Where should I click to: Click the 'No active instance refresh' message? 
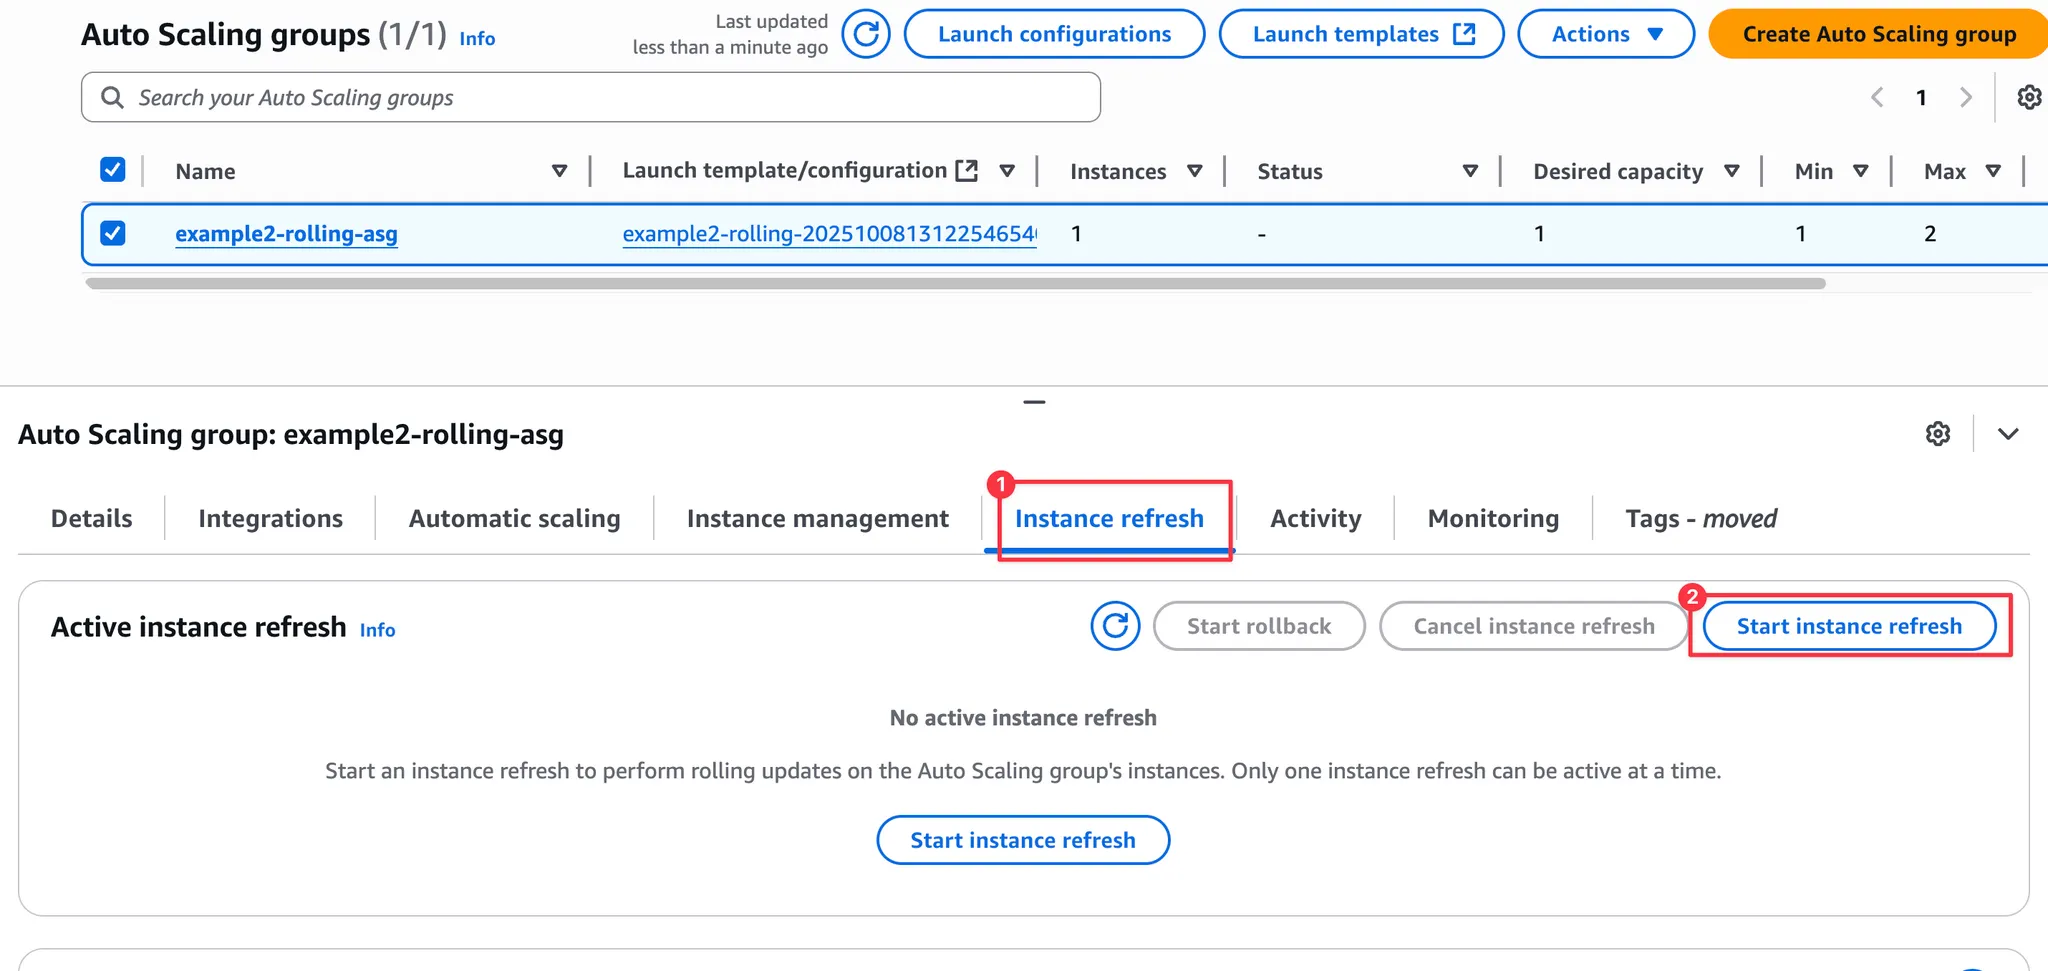1023,718
